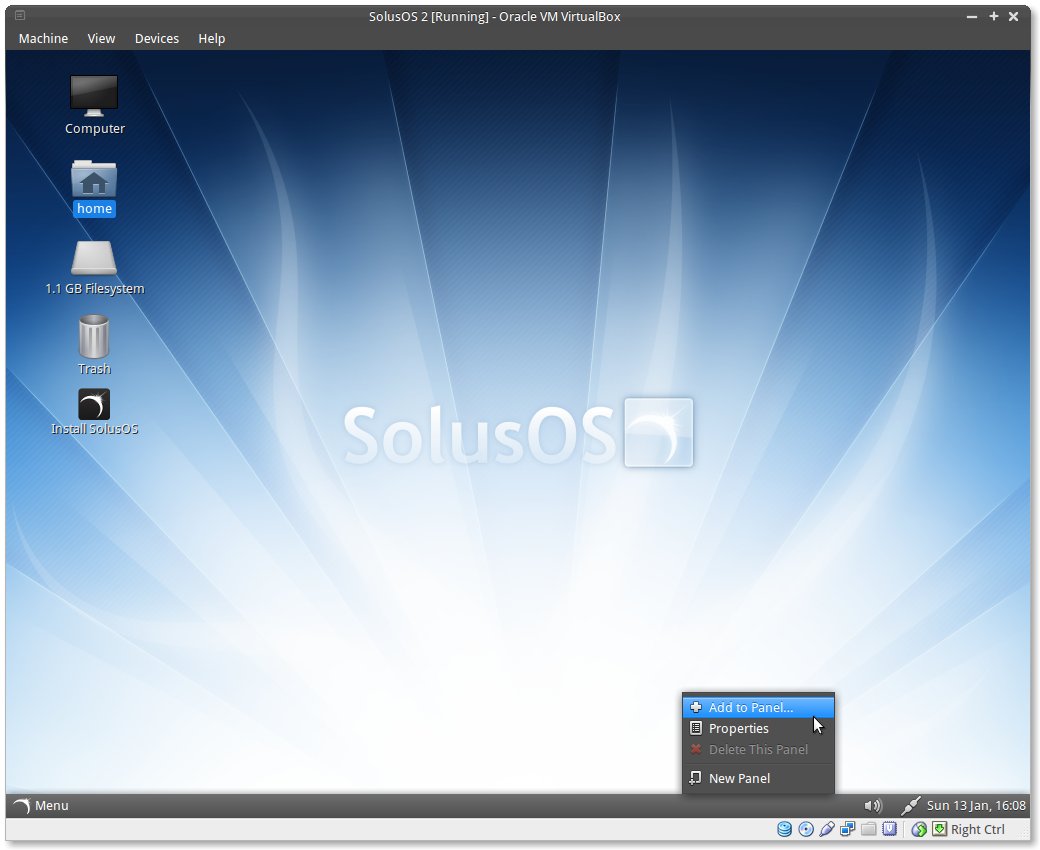Open the Help menu
Screen dimensions: 1040x850
[x=212, y=38]
